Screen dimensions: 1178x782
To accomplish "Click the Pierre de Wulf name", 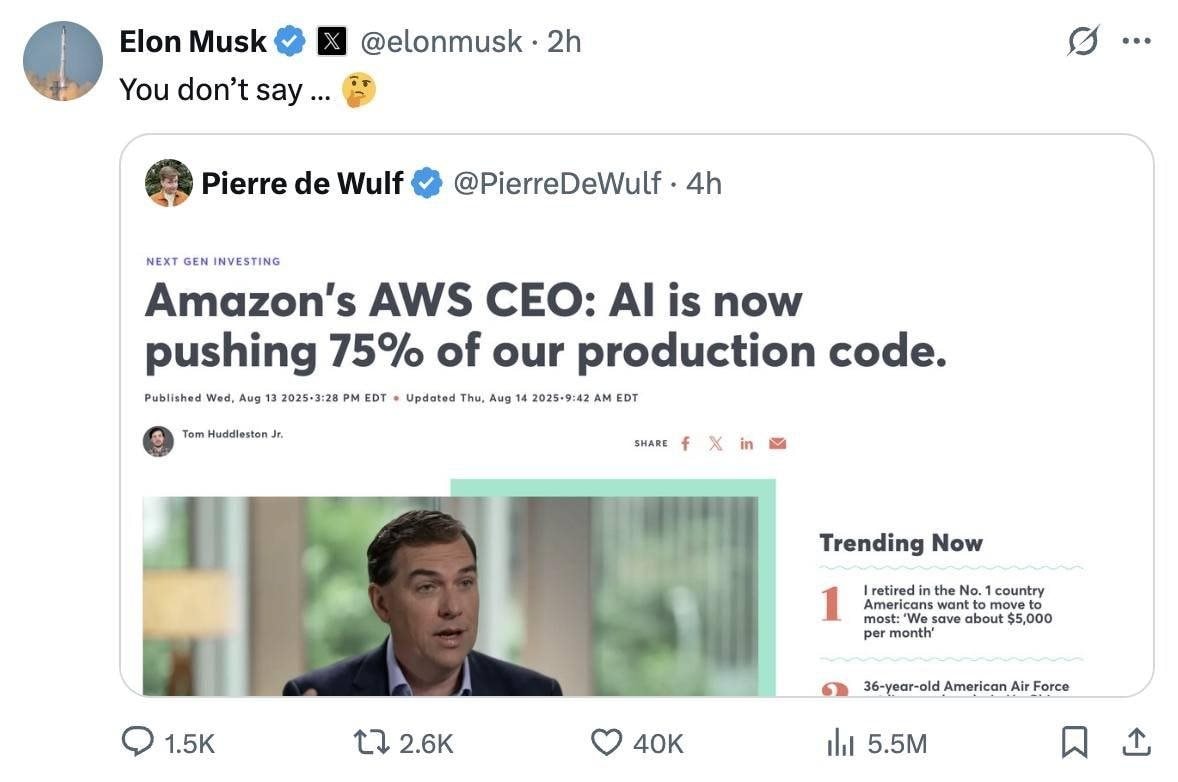I will (x=302, y=183).
